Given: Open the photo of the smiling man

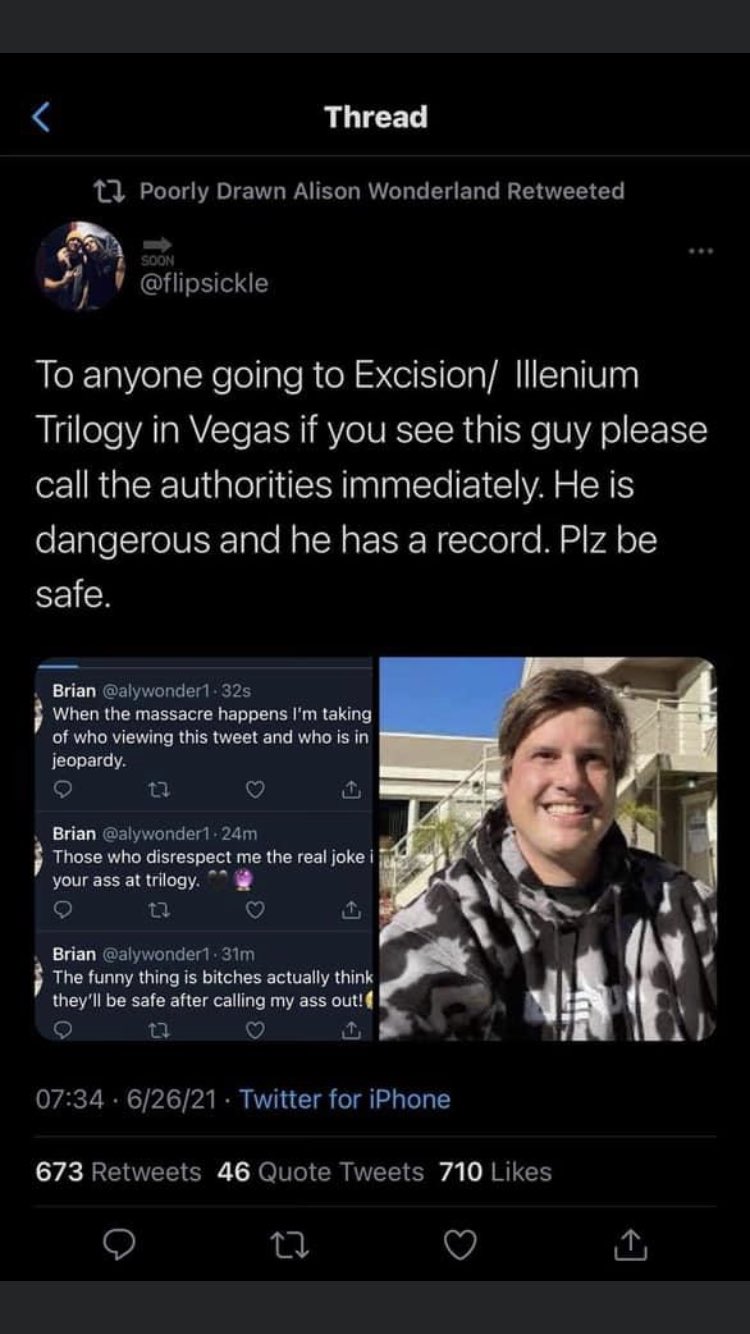Looking at the screenshot, I should point(548,849).
